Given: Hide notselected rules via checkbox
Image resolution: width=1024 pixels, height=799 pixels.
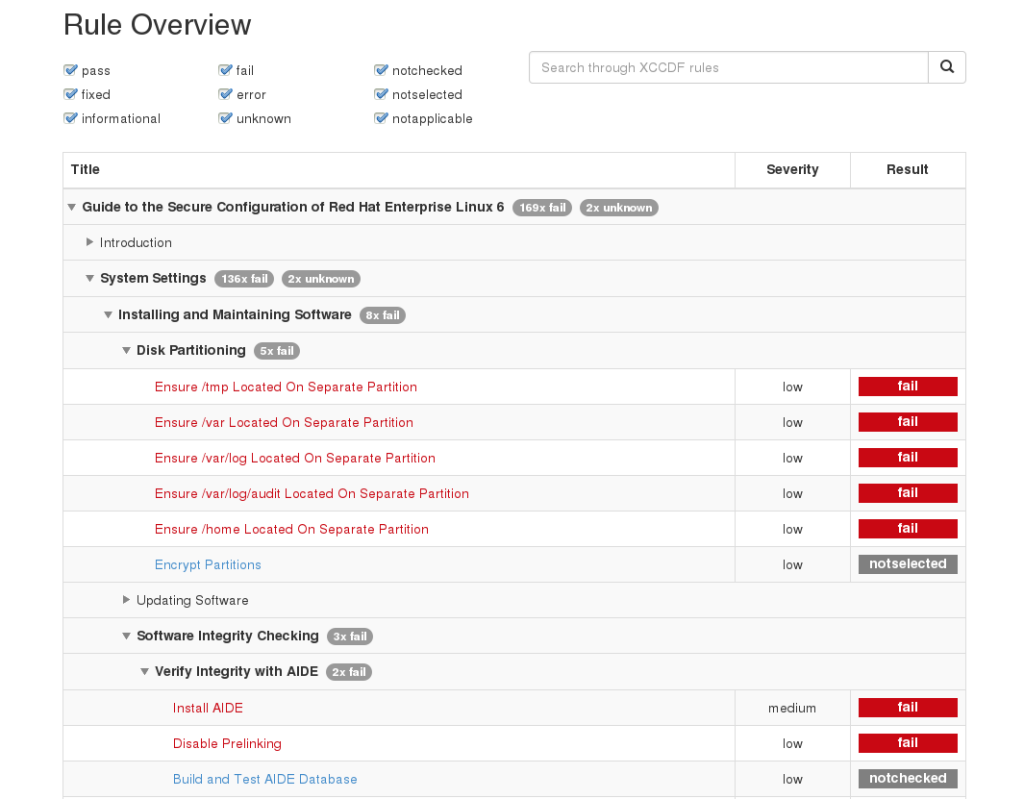Looking at the screenshot, I should [381, 94].
